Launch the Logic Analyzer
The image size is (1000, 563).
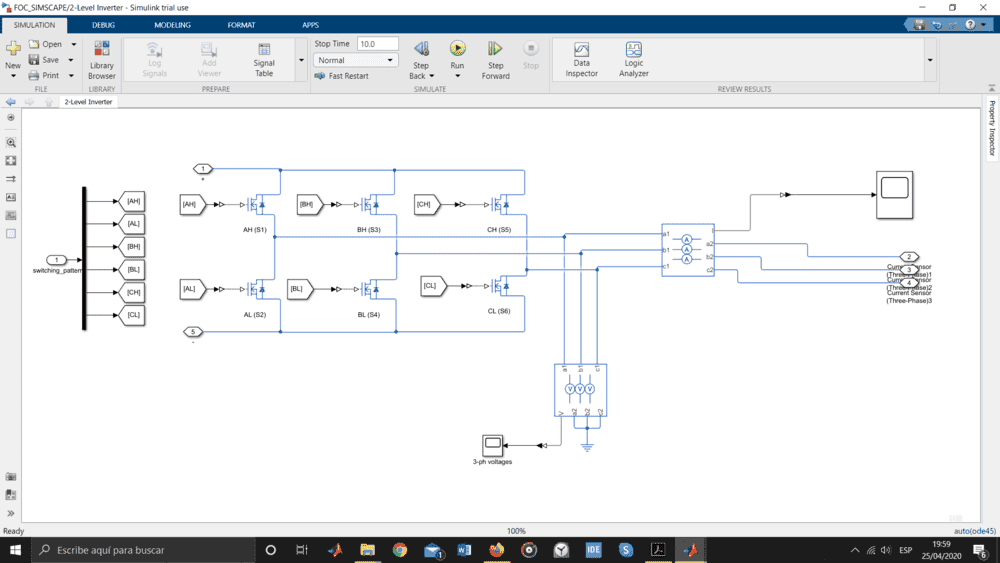[x=634, y=59]
